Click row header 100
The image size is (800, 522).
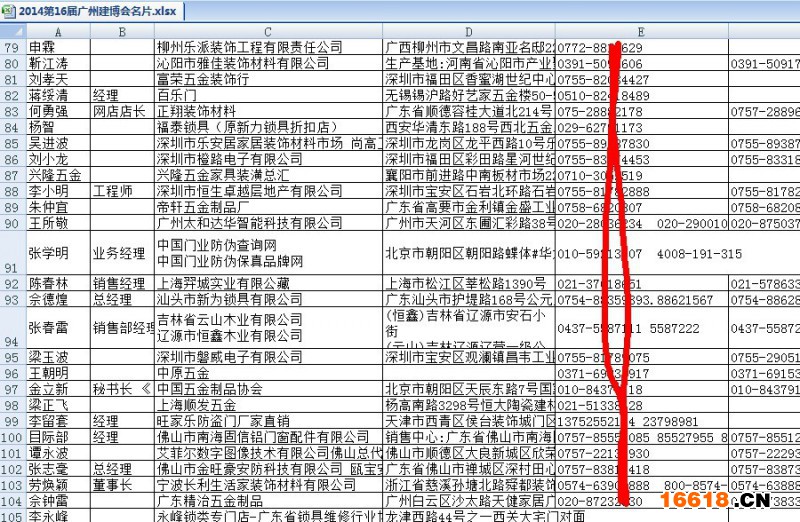click(12, 437)
